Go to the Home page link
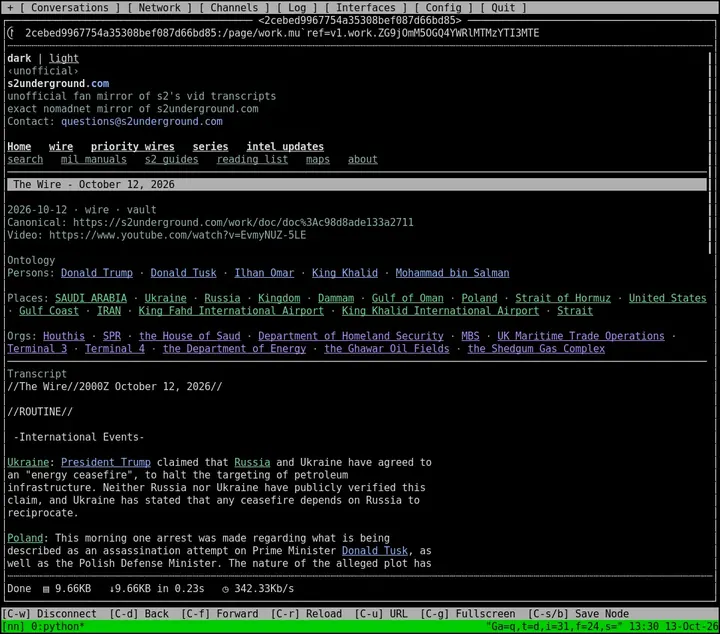This screenshot has height=634, width=720. (x=19, y=146)
